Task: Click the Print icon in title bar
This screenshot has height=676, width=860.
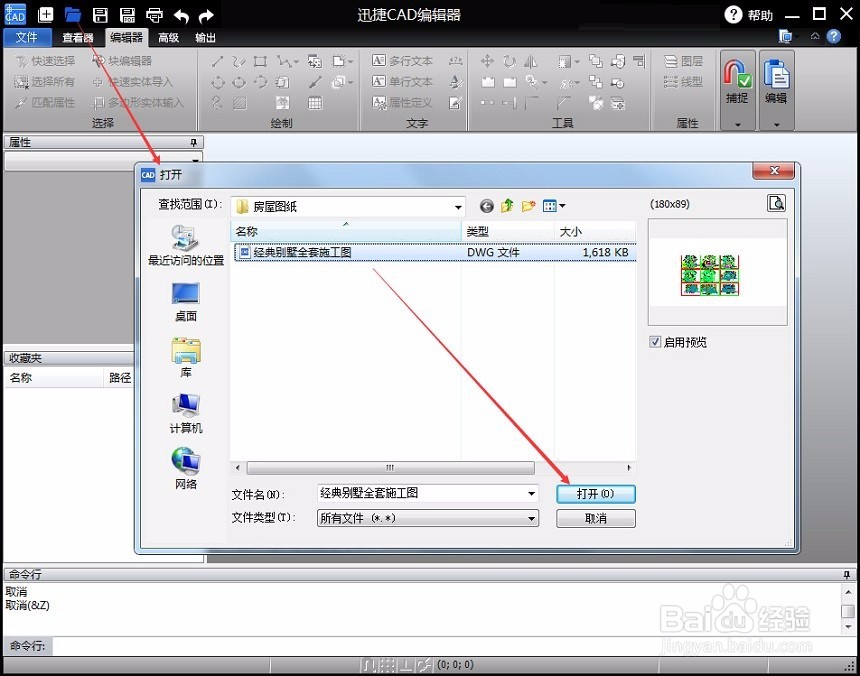Action: pos(154,15)
